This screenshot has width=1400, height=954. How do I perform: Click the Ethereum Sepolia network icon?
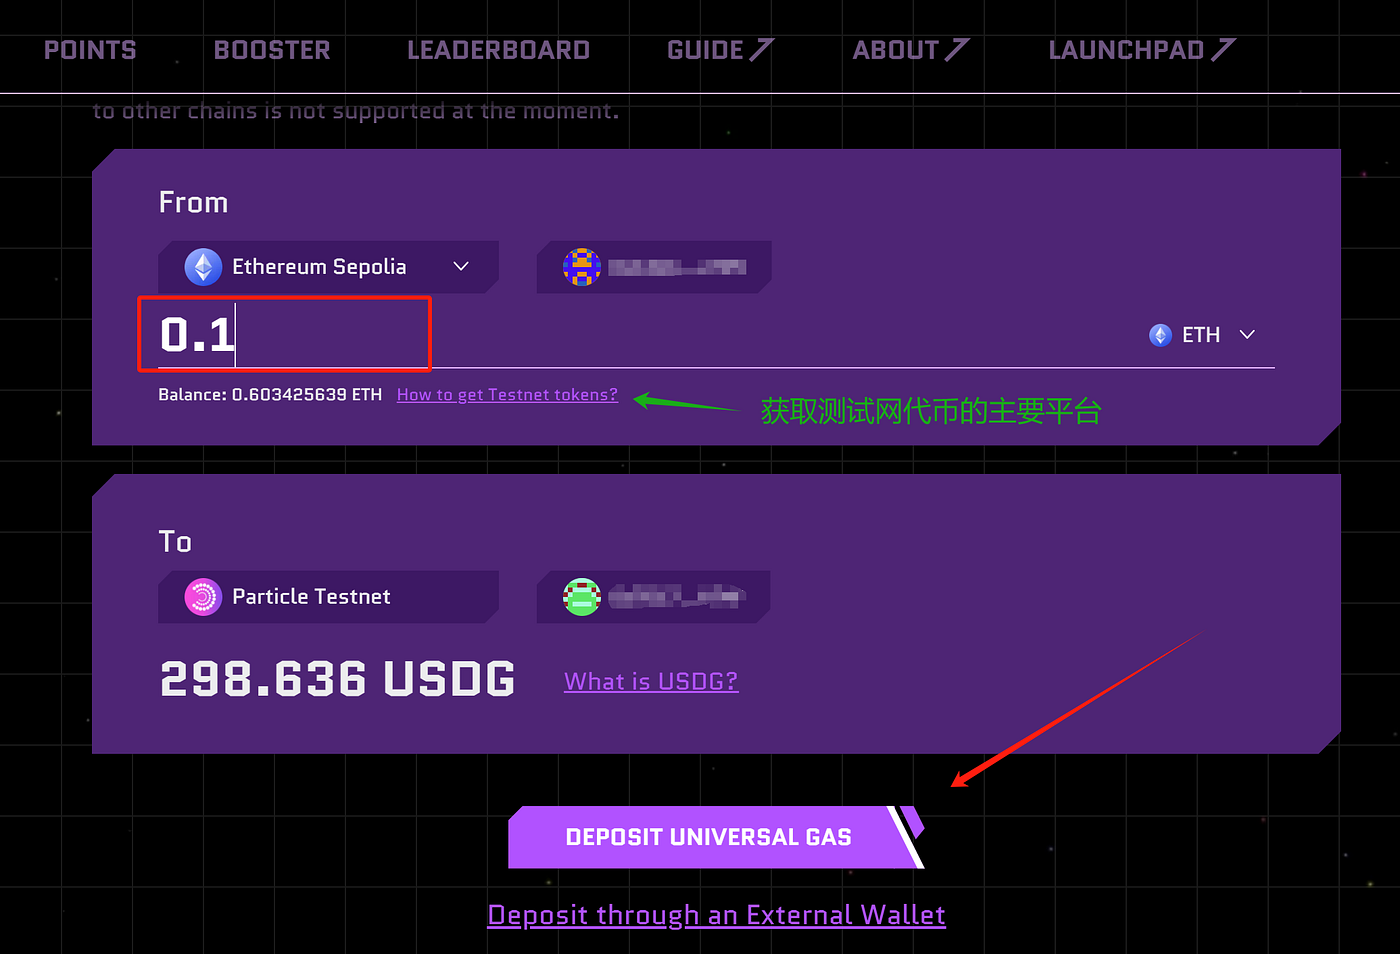click(x=203, y=267)
